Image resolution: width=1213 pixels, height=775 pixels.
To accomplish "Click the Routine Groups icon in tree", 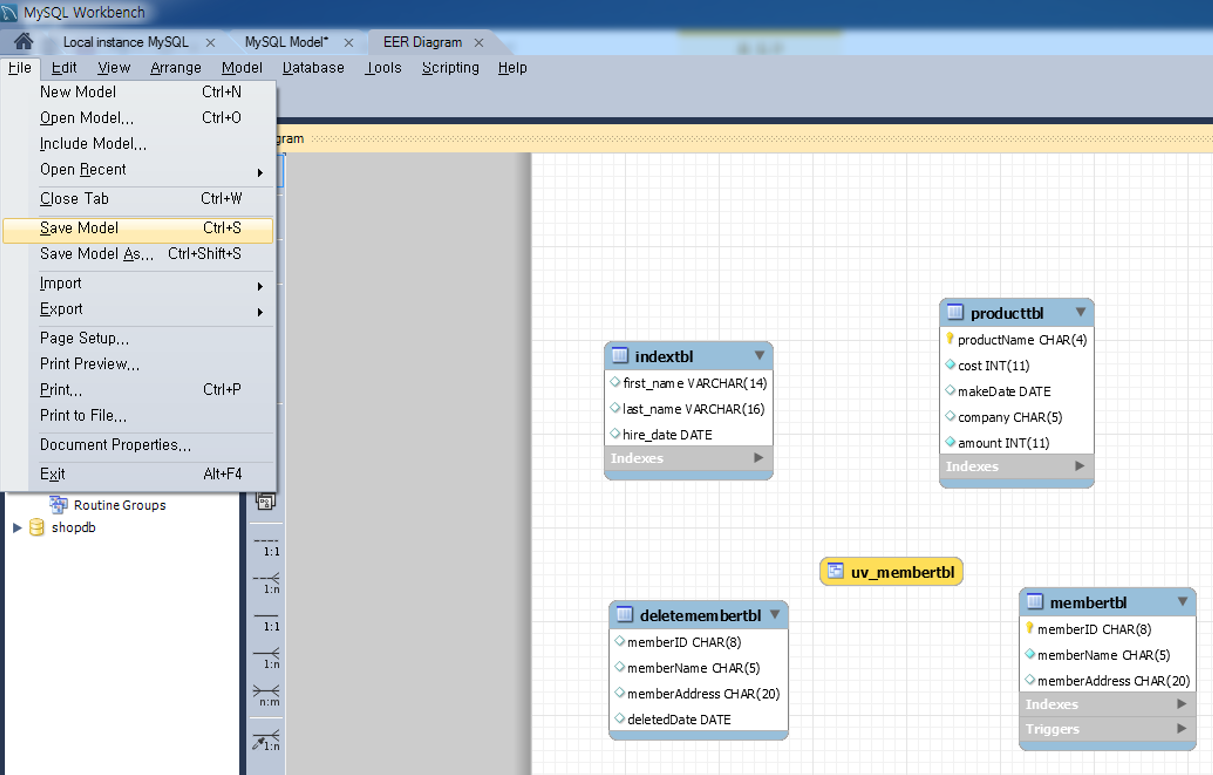I will (59, 505).
